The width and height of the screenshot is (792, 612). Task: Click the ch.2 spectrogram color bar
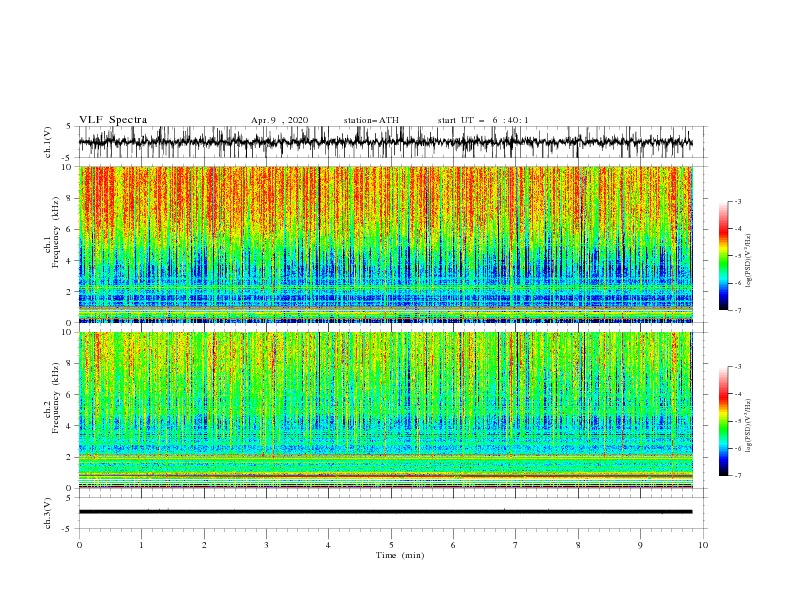[x=723, y=421]
